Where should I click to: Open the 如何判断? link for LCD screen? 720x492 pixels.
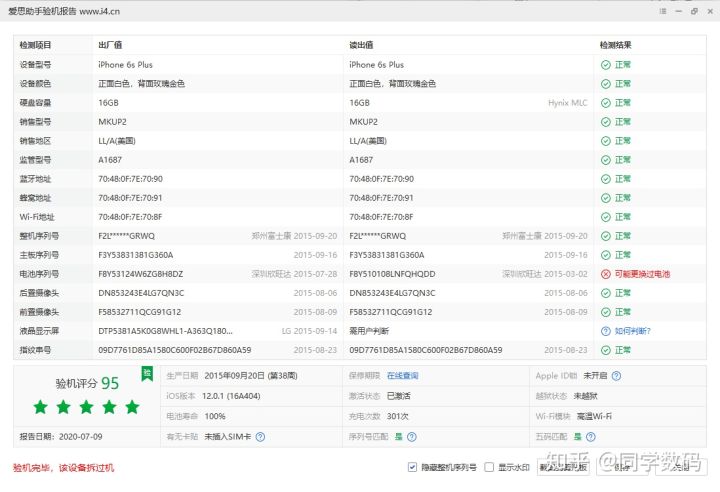point(632,331)
